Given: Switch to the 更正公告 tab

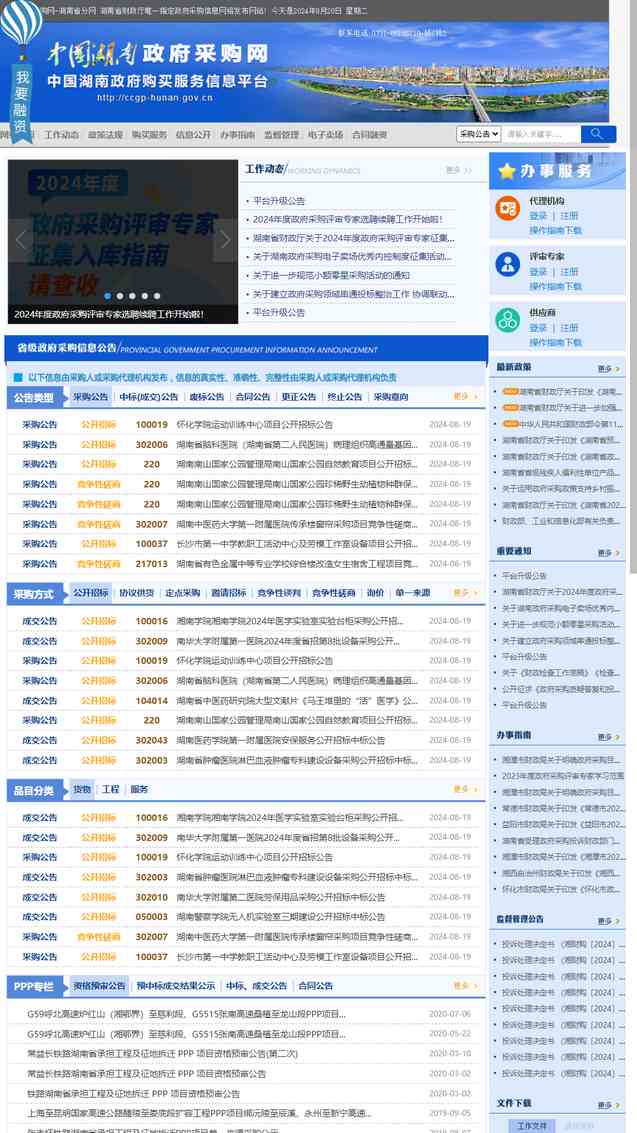Looking at the screenshot, I should point(299,397).
